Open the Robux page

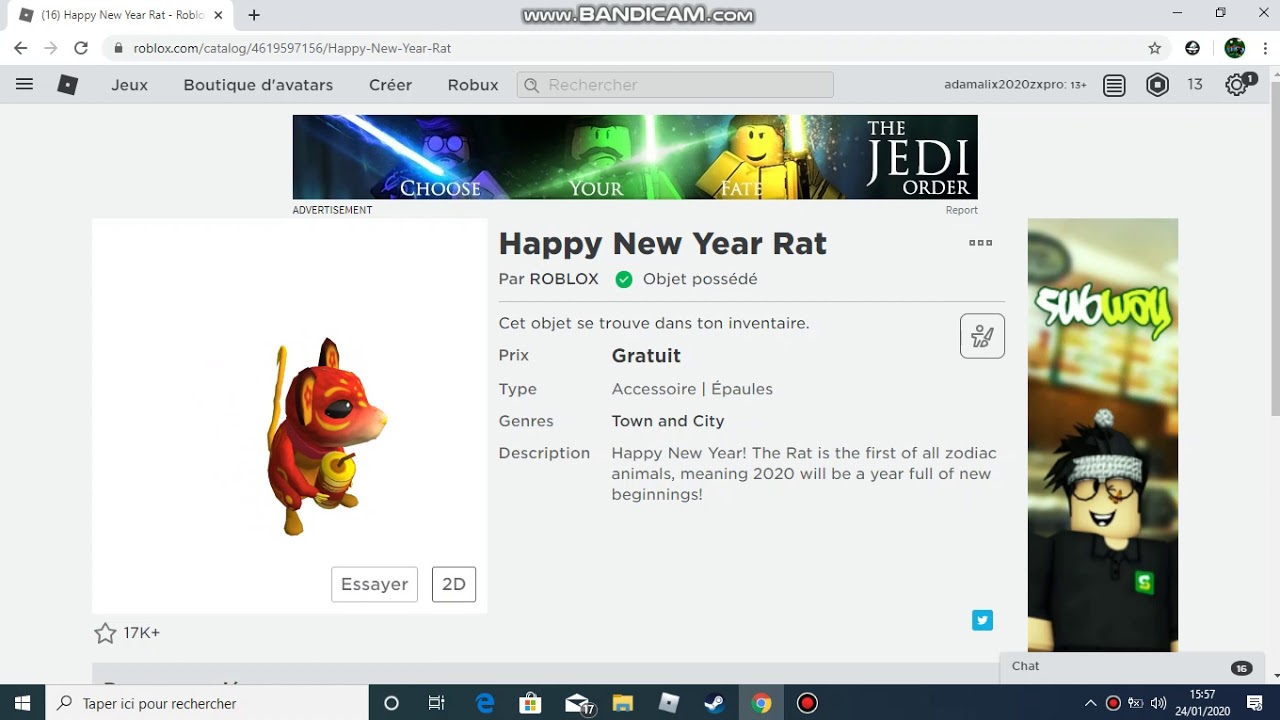pos(473,85)
